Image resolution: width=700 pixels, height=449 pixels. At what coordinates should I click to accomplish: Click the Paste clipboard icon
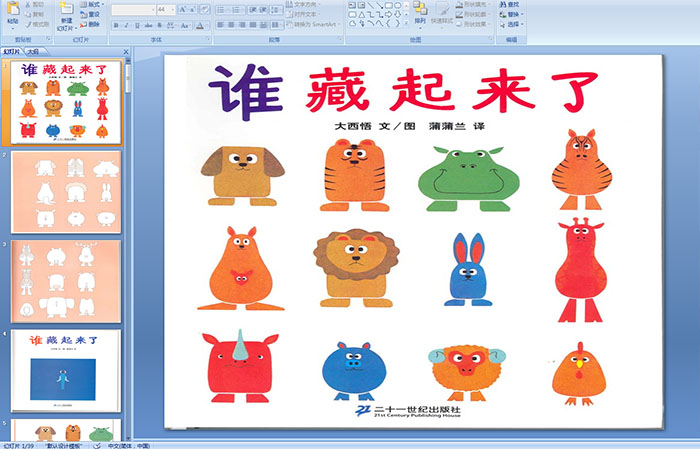coord(13,8)
